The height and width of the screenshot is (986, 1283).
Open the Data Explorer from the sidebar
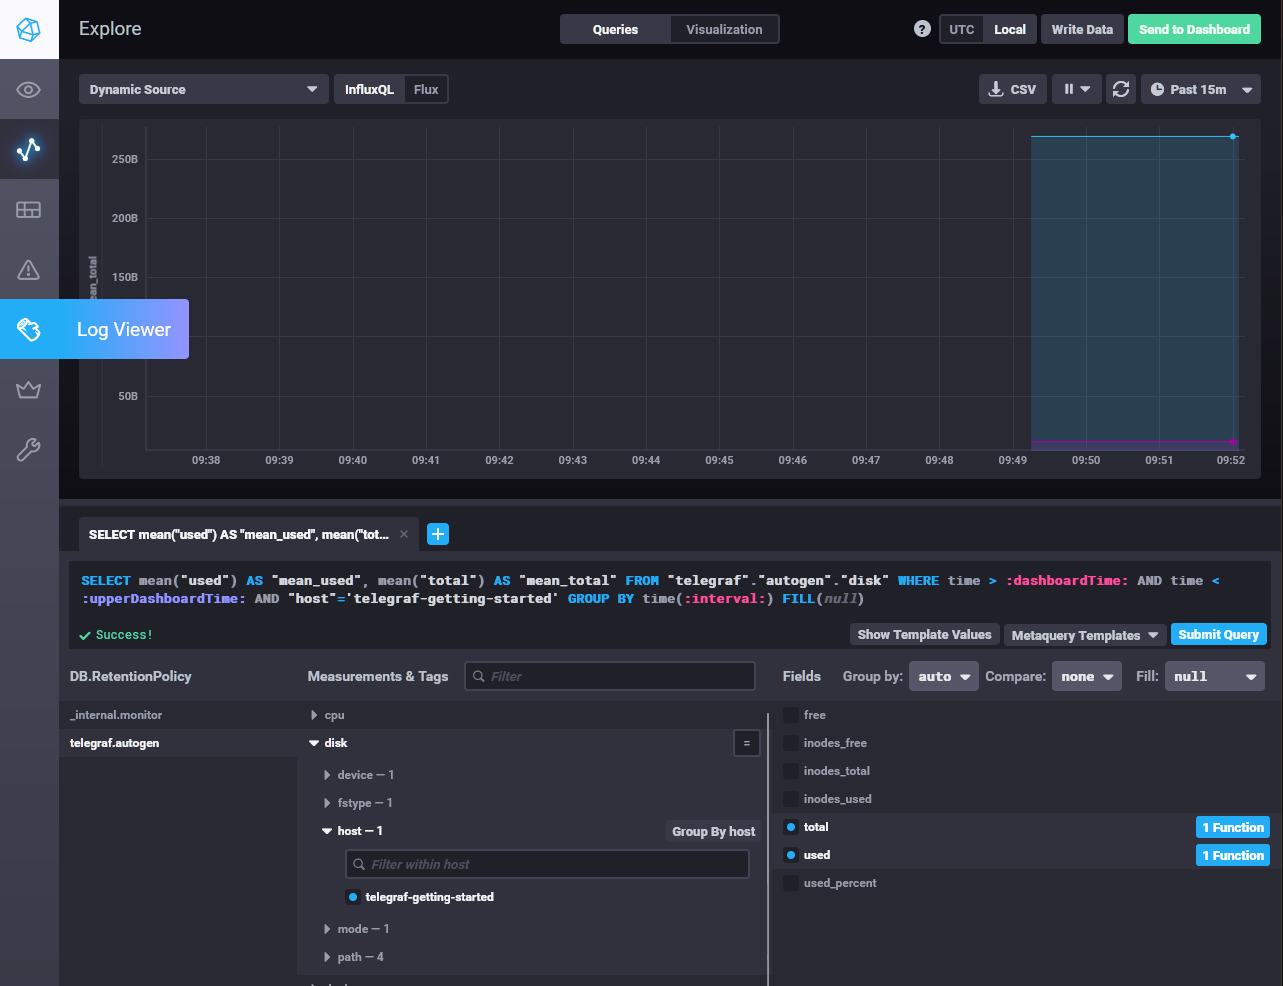tap(29, 150)
